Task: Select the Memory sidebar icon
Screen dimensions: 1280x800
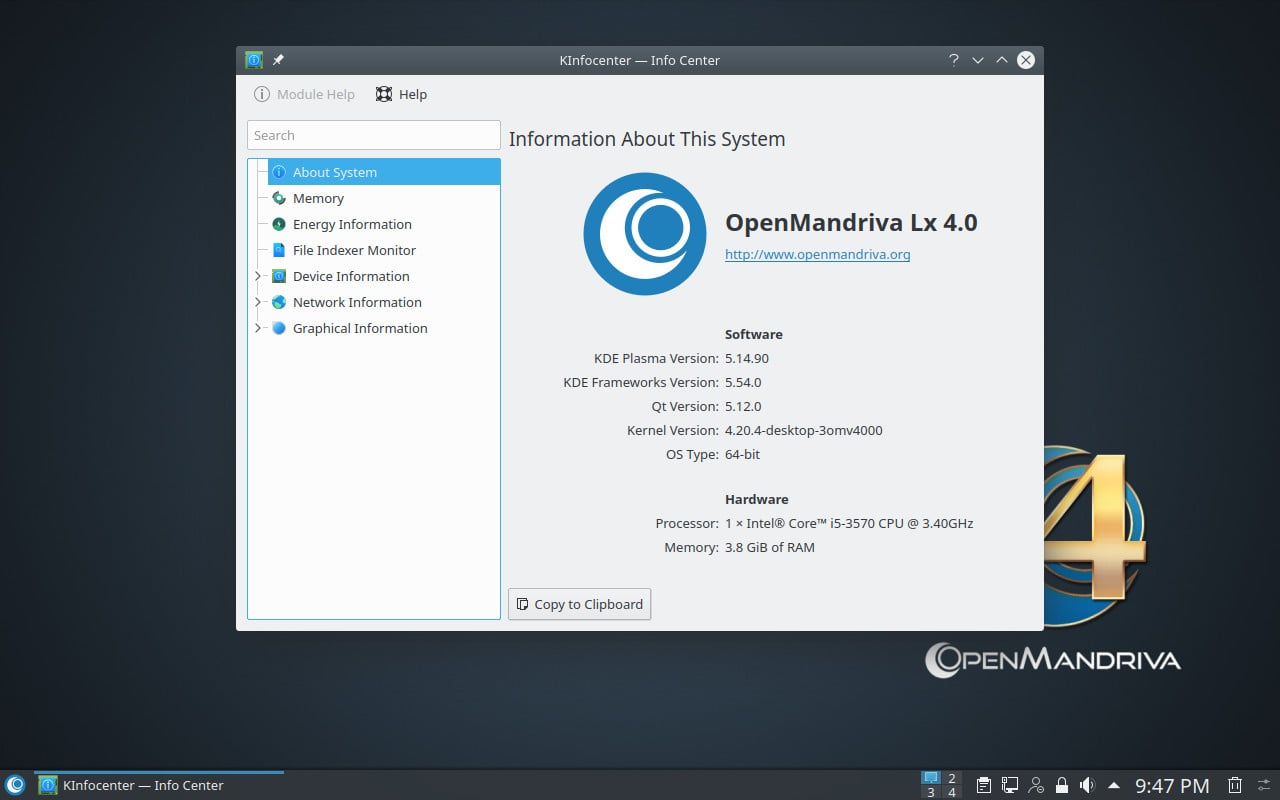Action: [279, 198]
